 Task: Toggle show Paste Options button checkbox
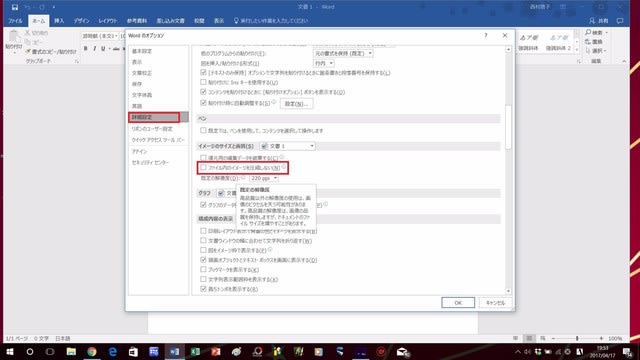coord(203,92)
